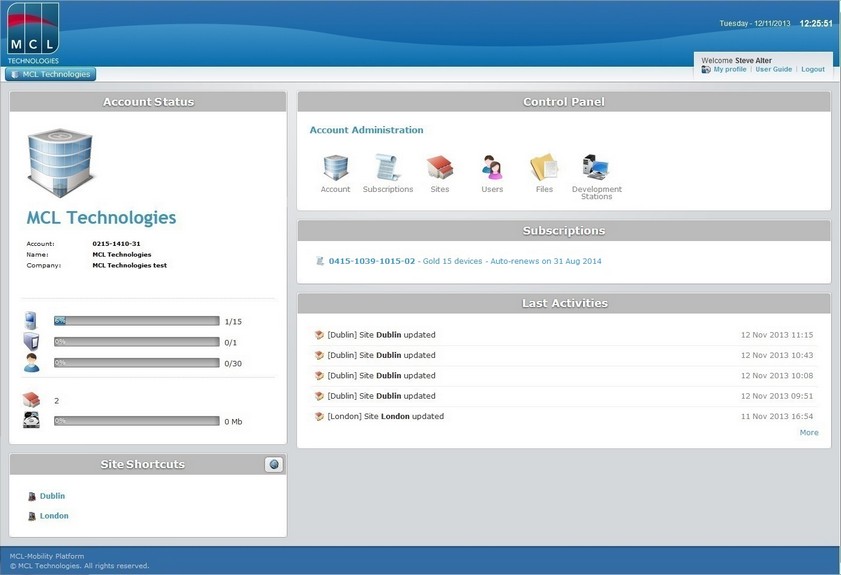Click the Account Status panel header

(148, 102)
